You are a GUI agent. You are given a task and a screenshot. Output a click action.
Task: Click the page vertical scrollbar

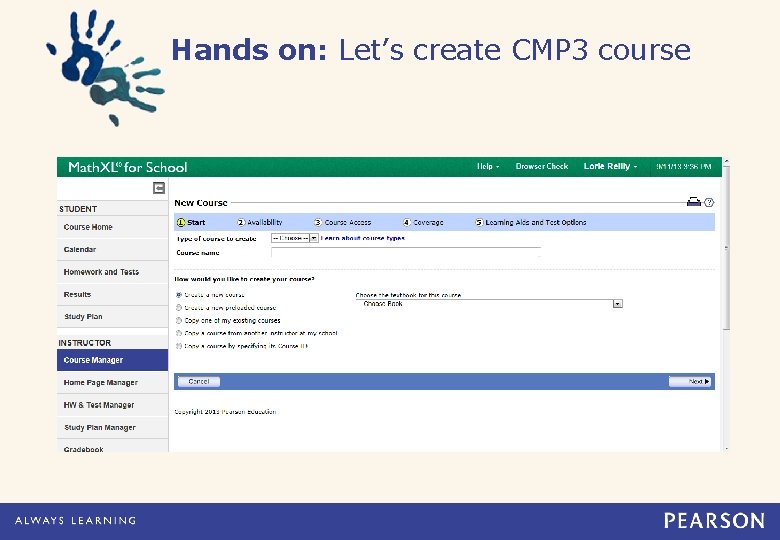[x=726, y=248]
